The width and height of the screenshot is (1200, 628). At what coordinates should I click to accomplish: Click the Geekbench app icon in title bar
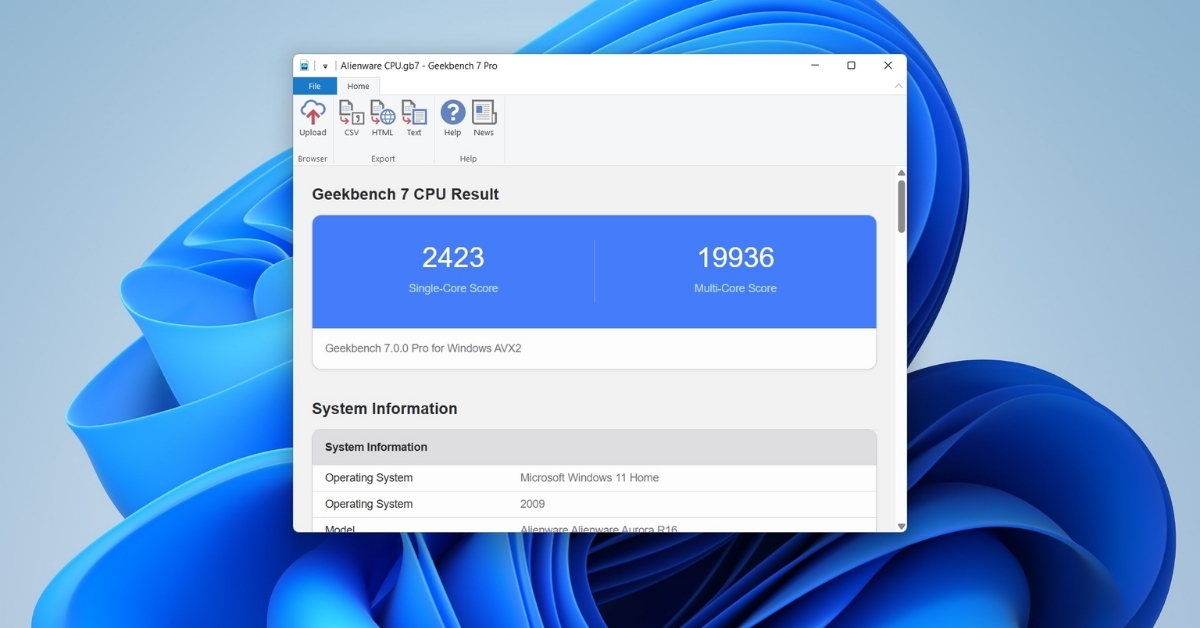[x=304, y=66]
